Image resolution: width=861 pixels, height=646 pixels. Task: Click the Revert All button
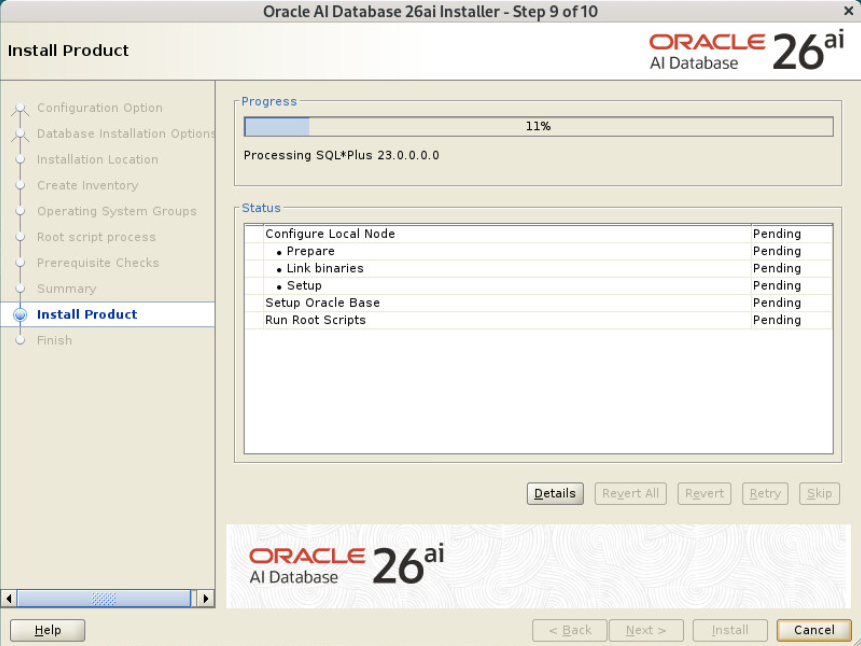[x=630, y=493]
